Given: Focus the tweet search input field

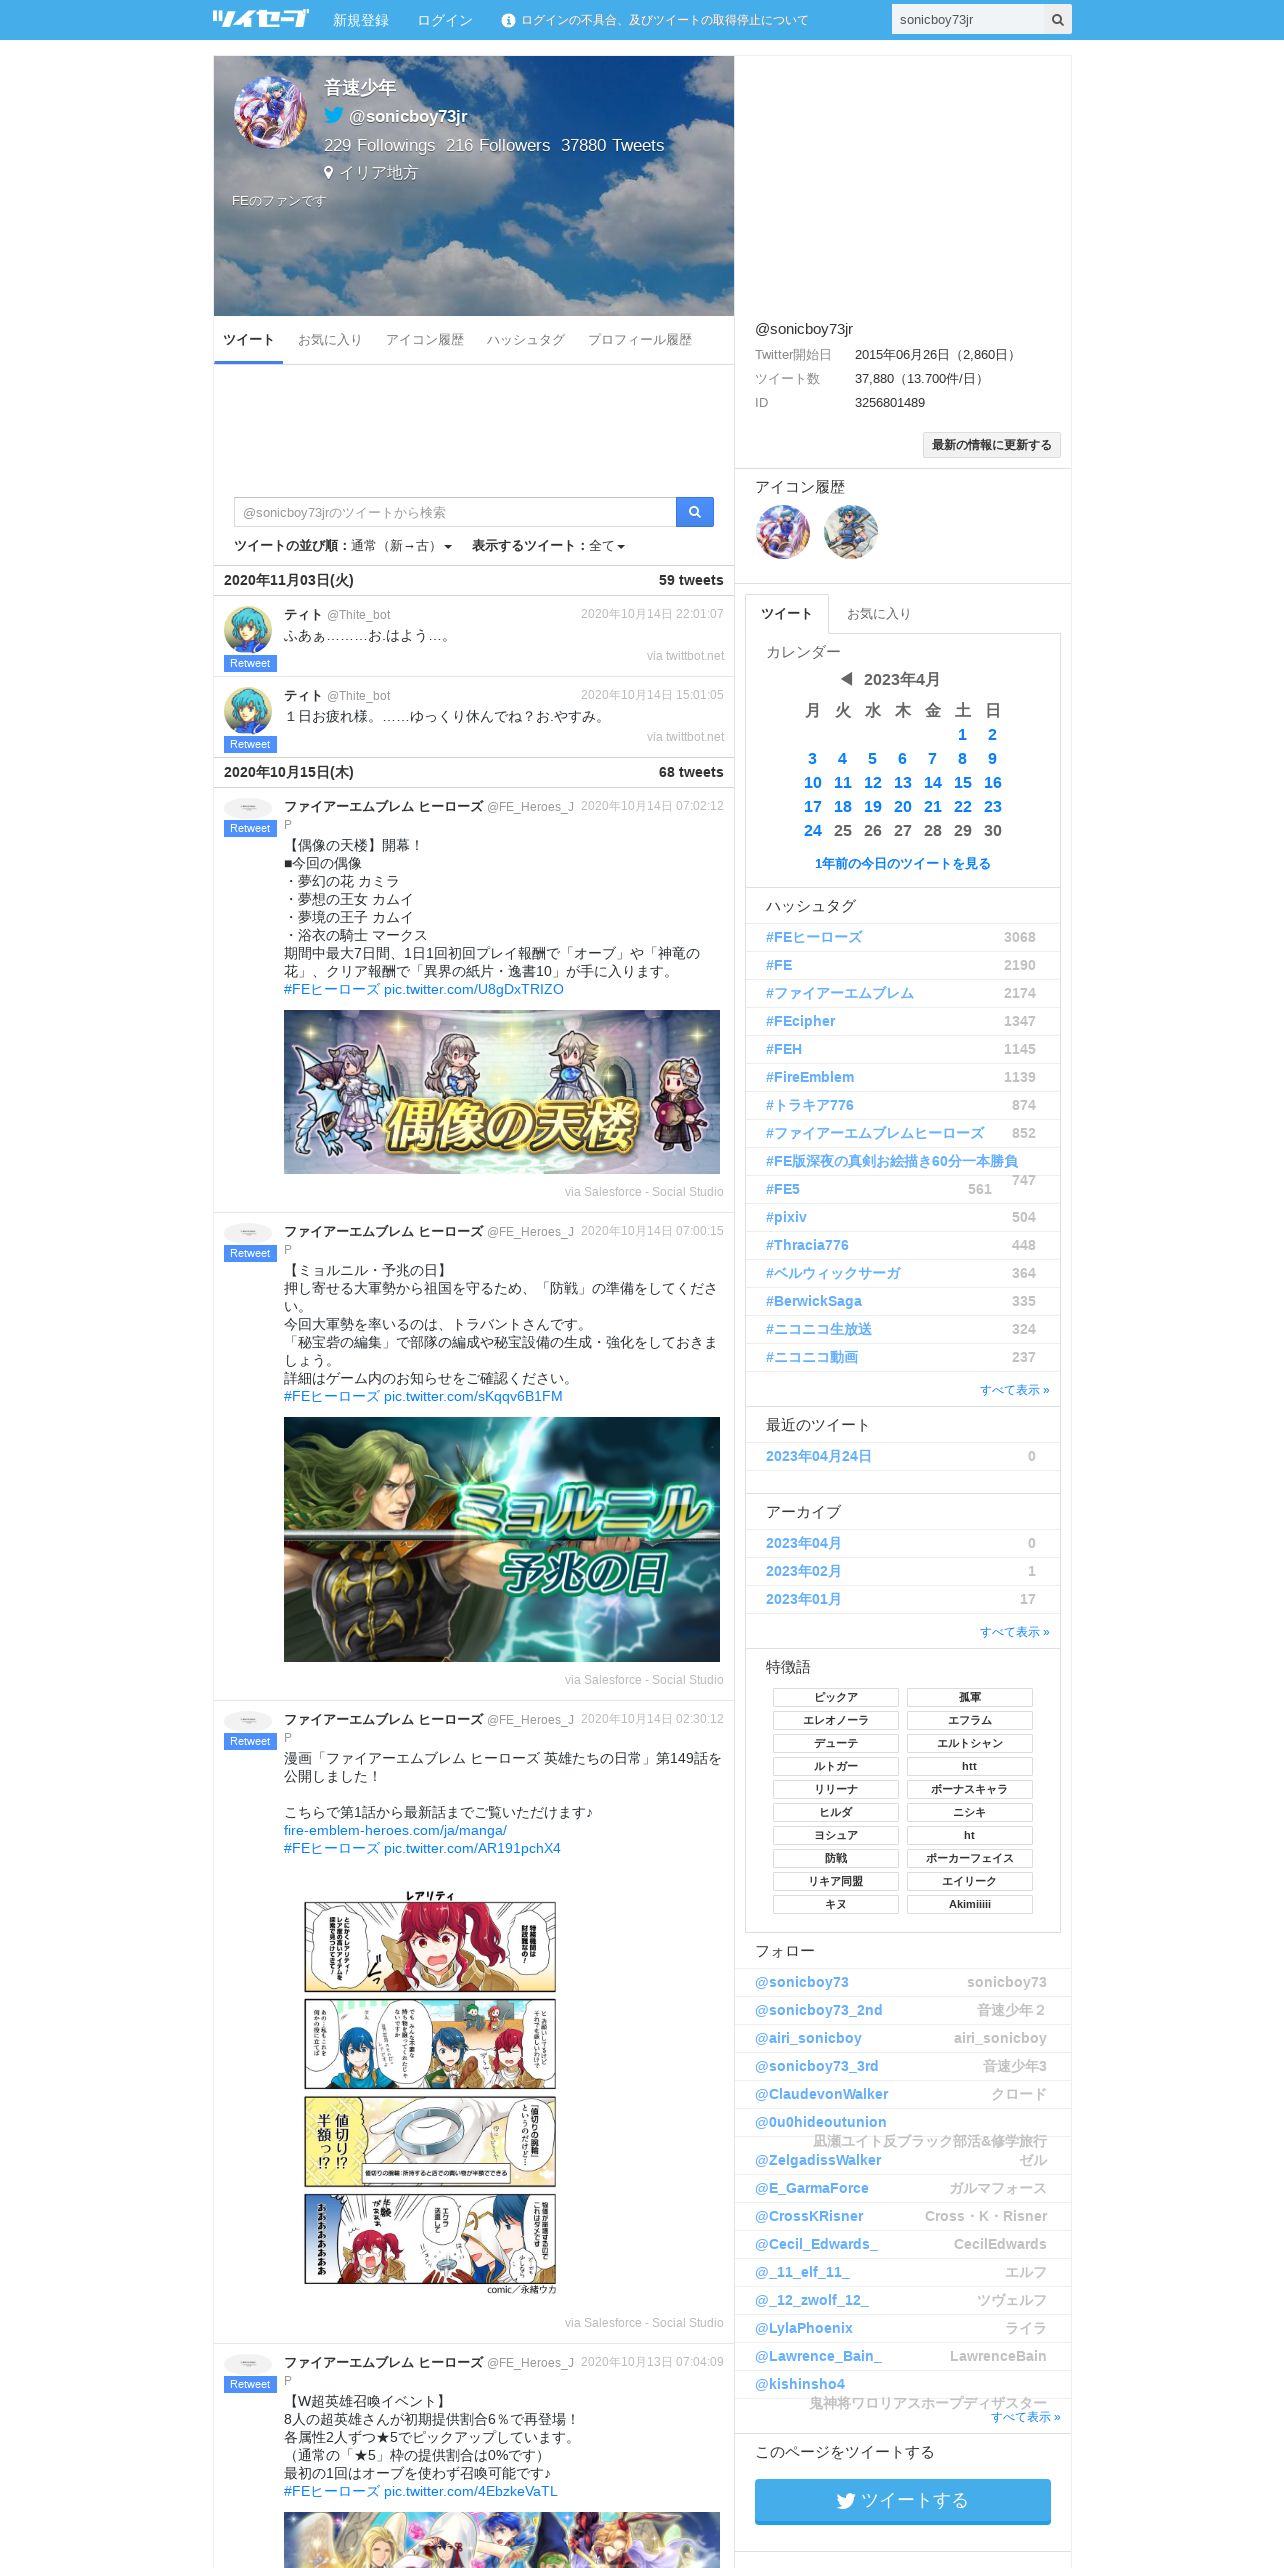Looking at the screenshot, I should pyautogui.click(x=455, y=512).
